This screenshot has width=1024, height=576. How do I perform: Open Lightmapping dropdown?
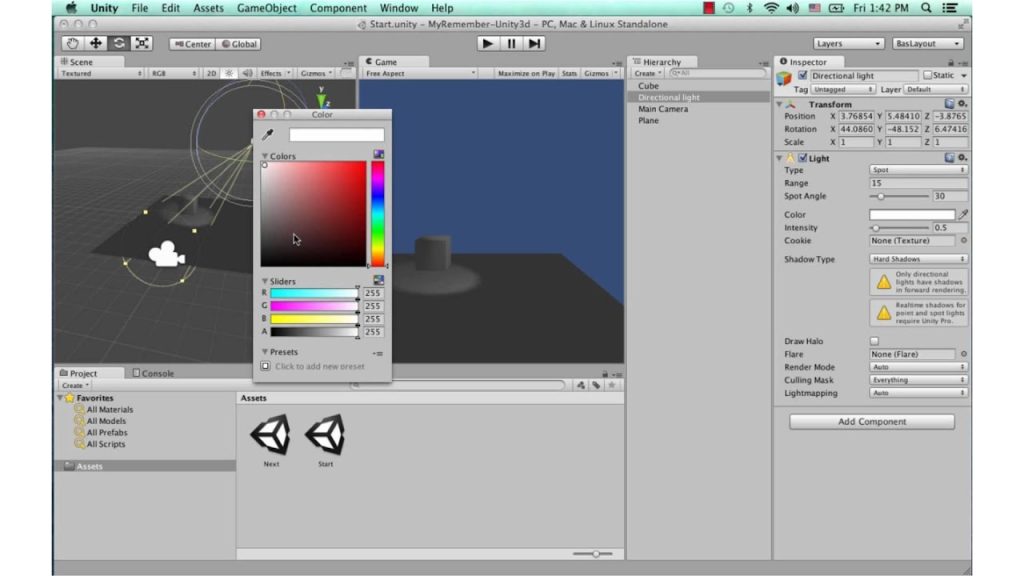918,393
